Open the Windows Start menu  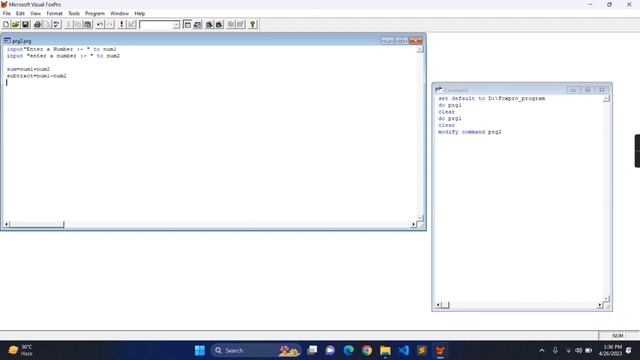pos(200,350)
